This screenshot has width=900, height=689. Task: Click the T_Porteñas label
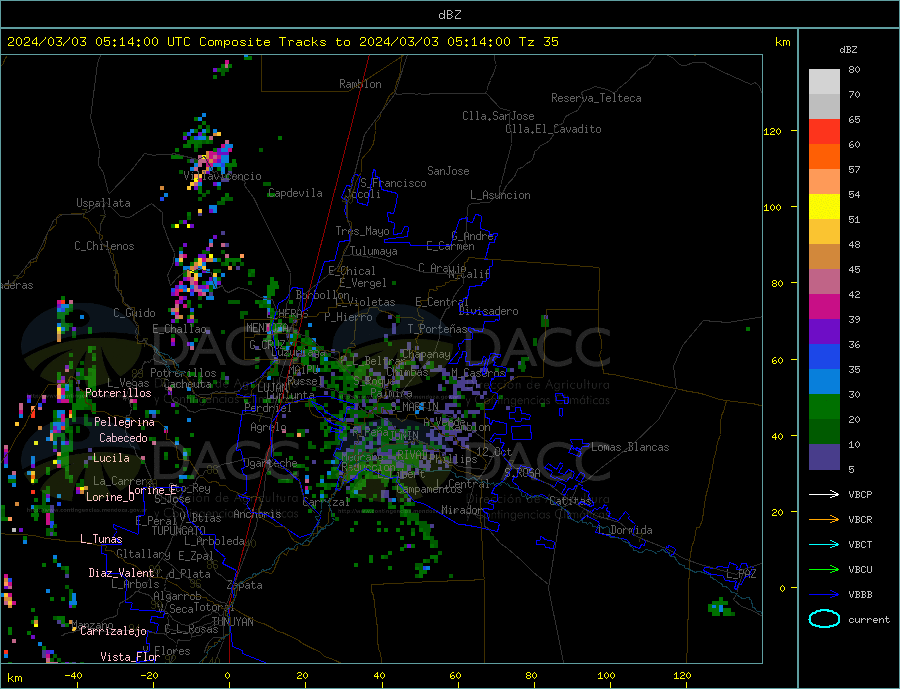[x=437, y=329]
